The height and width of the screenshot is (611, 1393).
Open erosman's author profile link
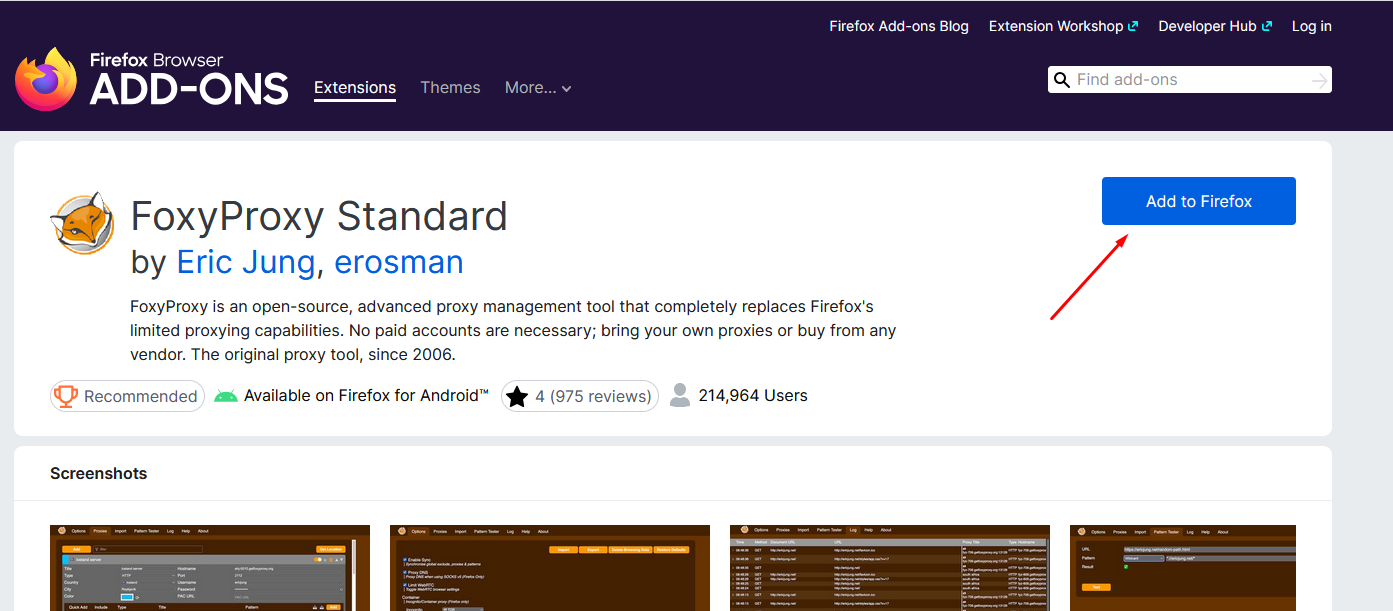click(398, 262)
